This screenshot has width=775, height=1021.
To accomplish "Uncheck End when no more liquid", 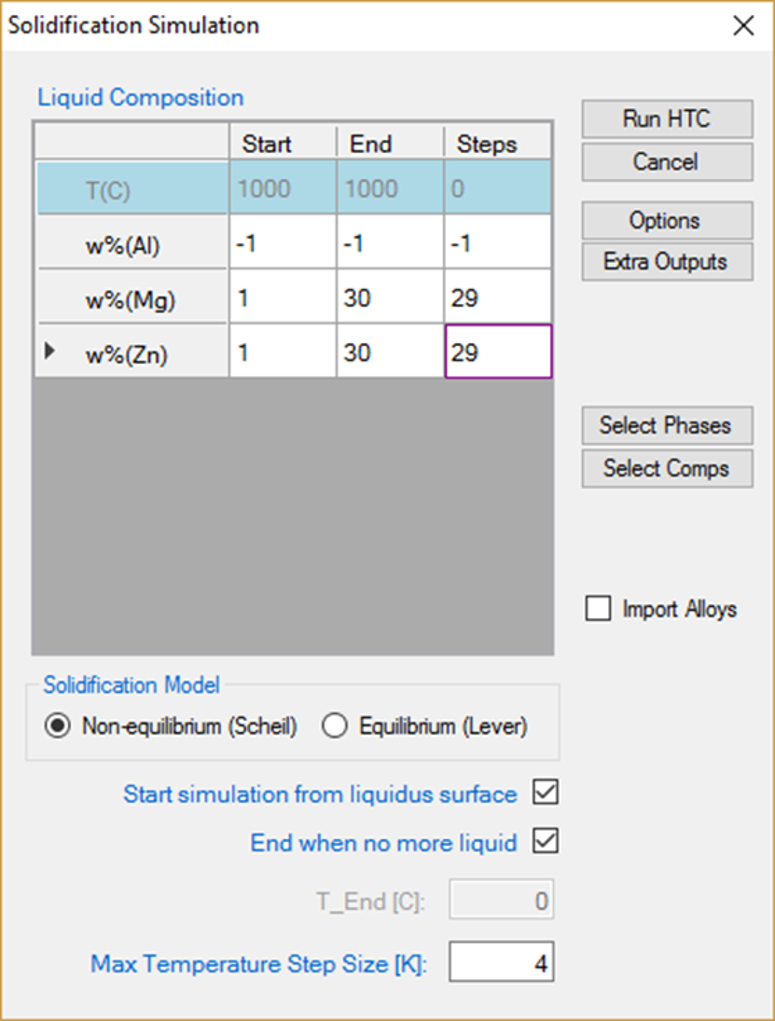I will 546,842.
